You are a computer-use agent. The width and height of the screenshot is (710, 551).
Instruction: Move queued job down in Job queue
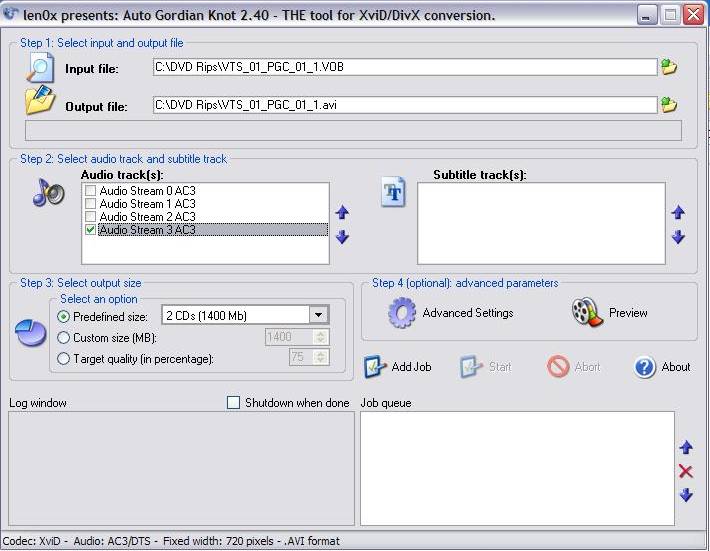click(686, 495)
